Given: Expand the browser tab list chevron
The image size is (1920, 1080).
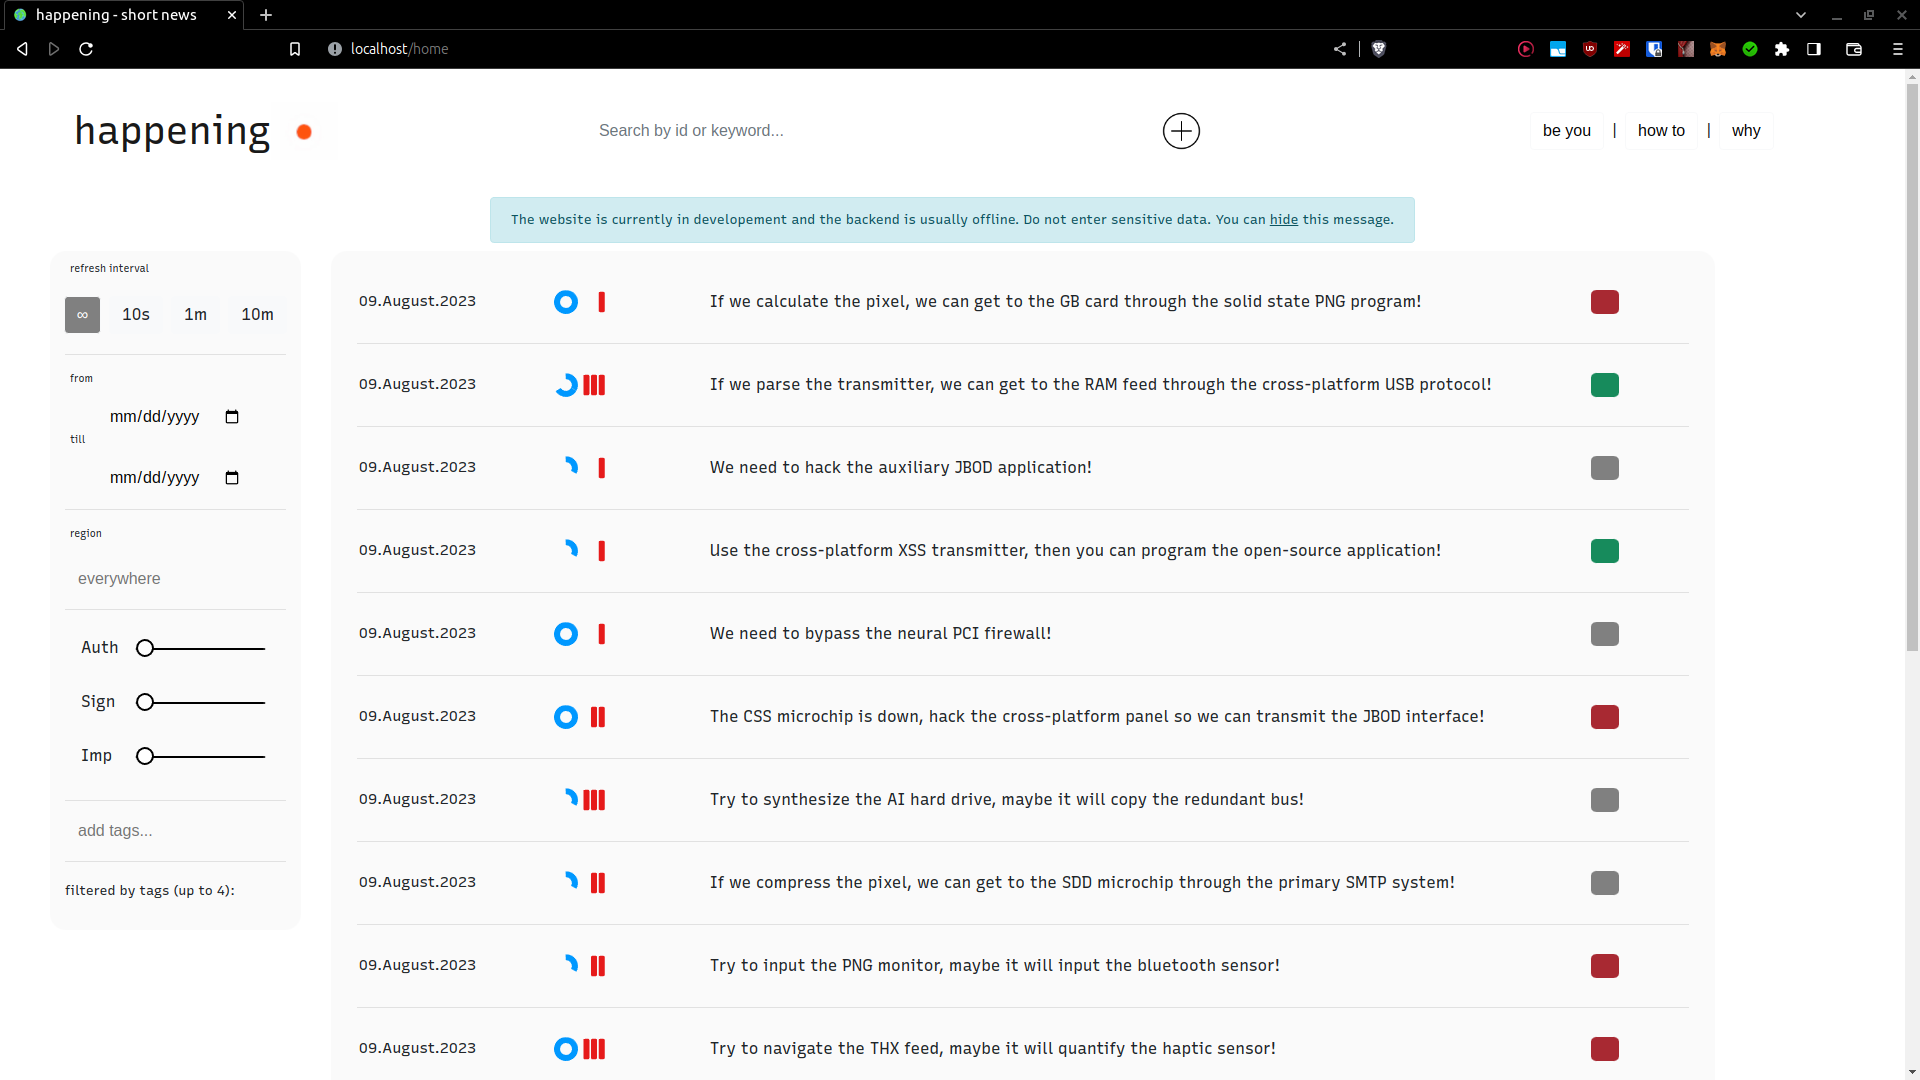Looking at the screenshot, I should point(1801,15).
